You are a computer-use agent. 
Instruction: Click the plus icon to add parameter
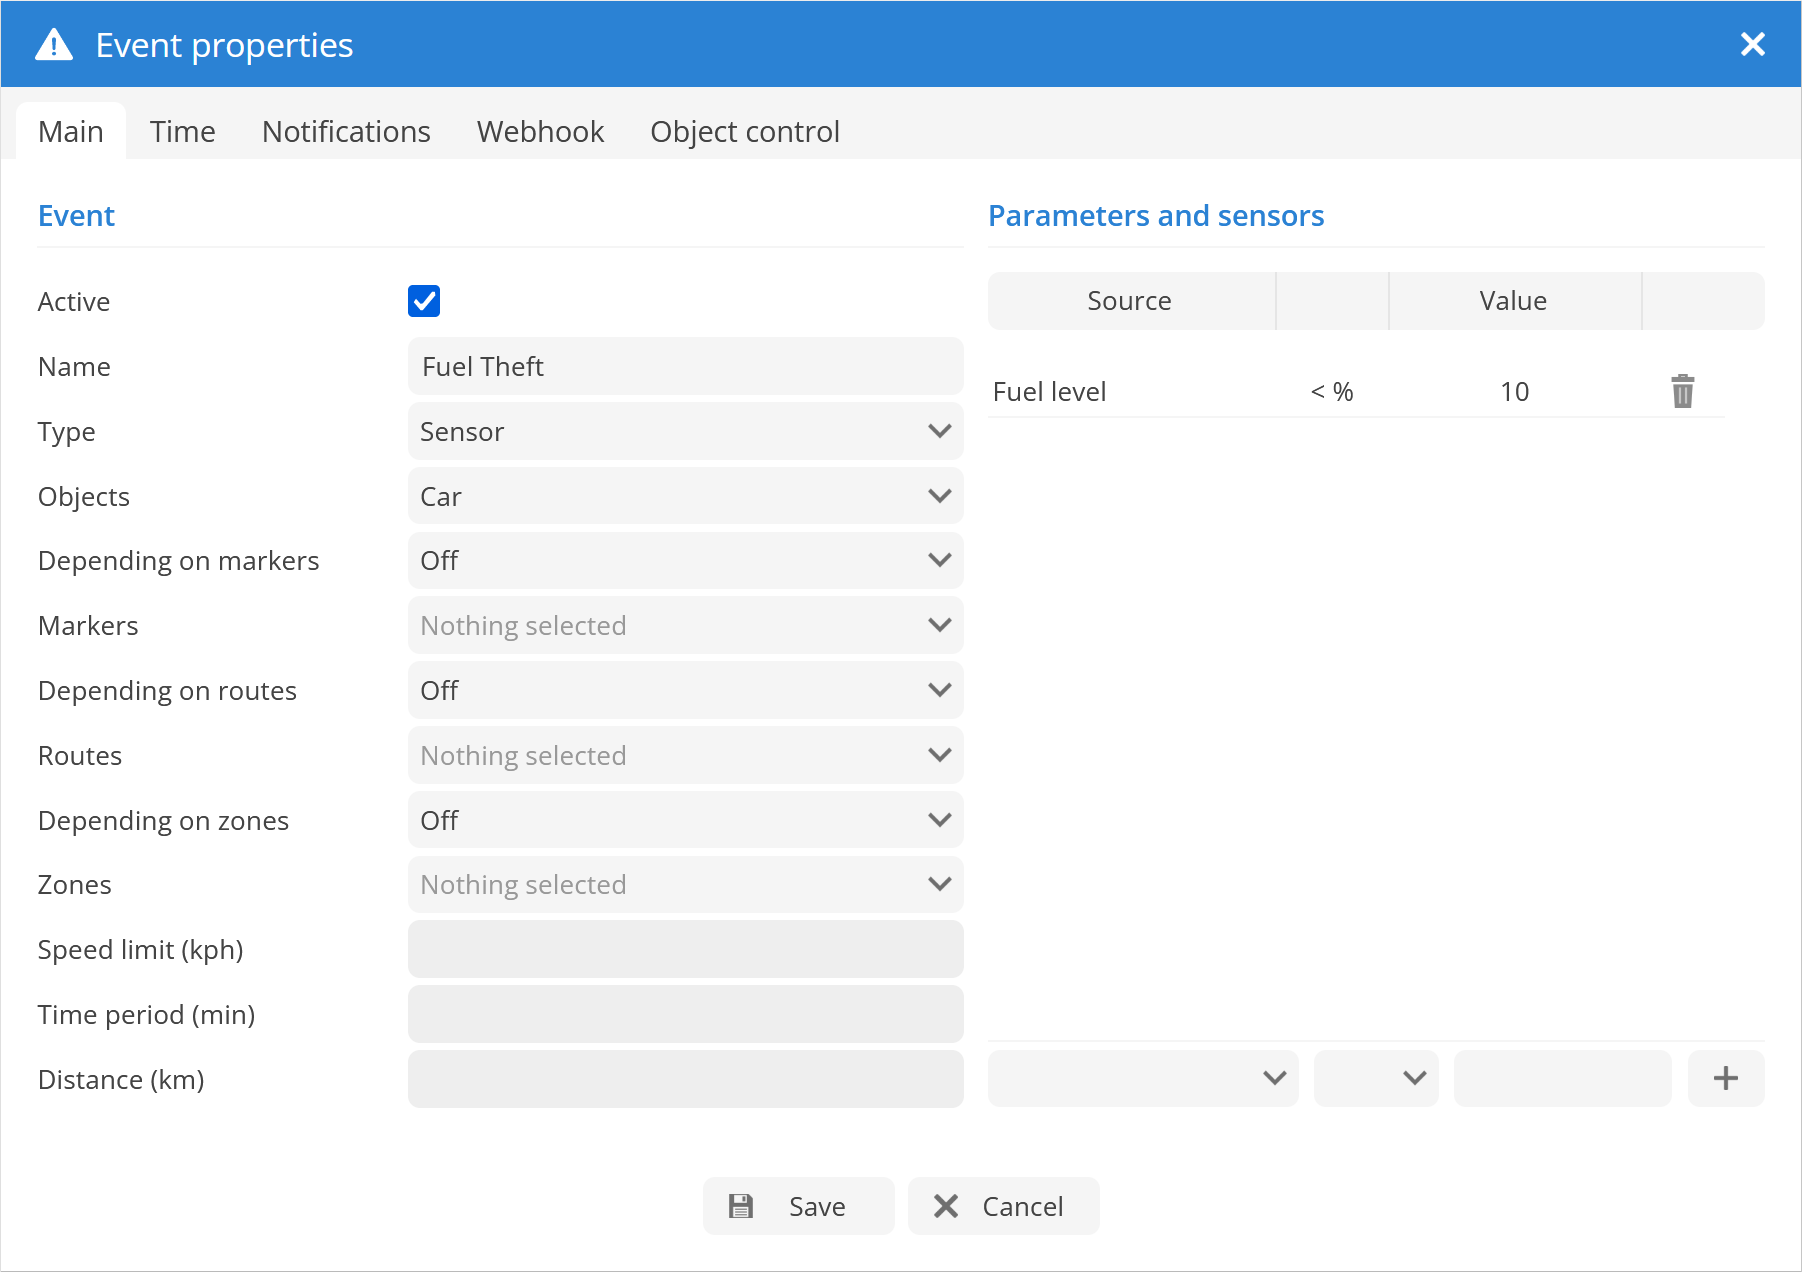[1725, 1078]
